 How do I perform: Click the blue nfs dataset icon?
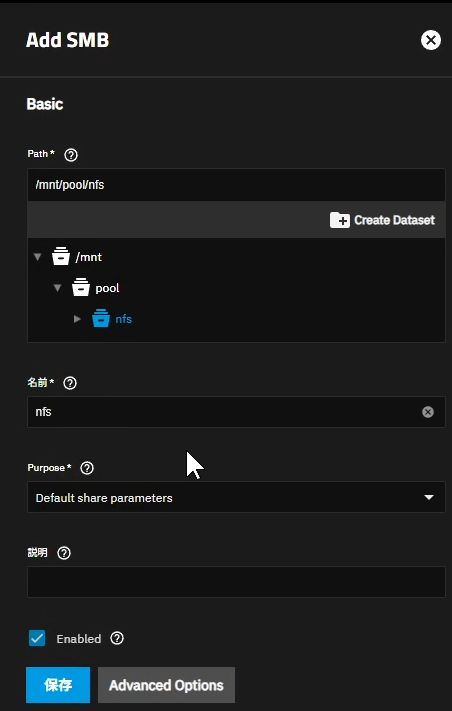tap(101, 319)
